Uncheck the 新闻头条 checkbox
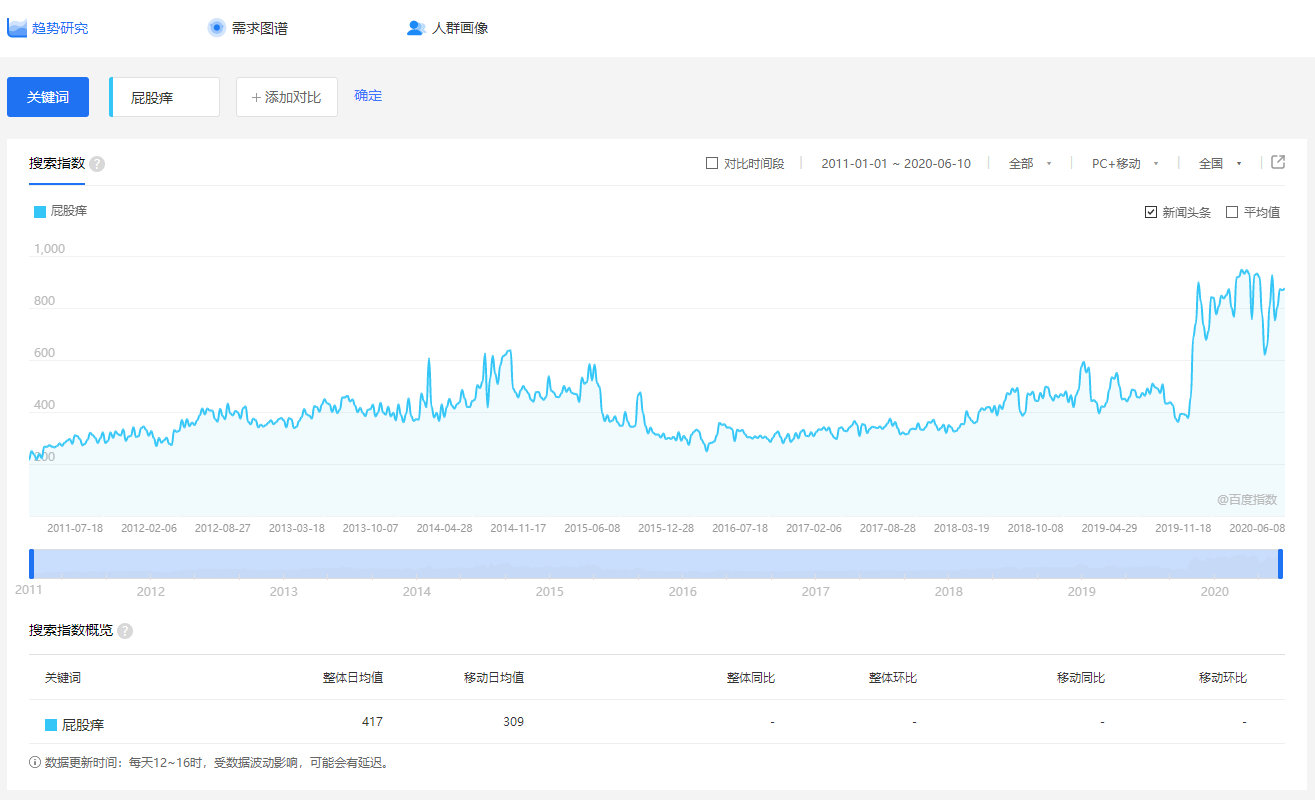Viewport: 1315px width, 800px height. 1151,212
